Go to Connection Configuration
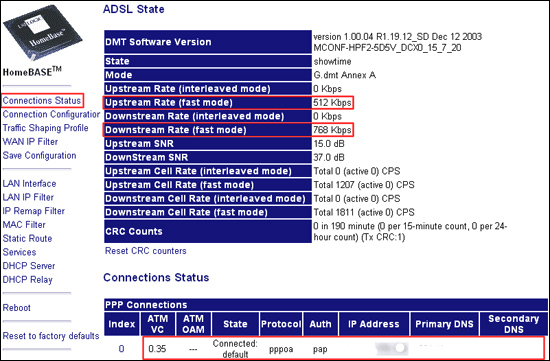Image resolution: width=550 pixels, height=361 pixels. [51, 114]
